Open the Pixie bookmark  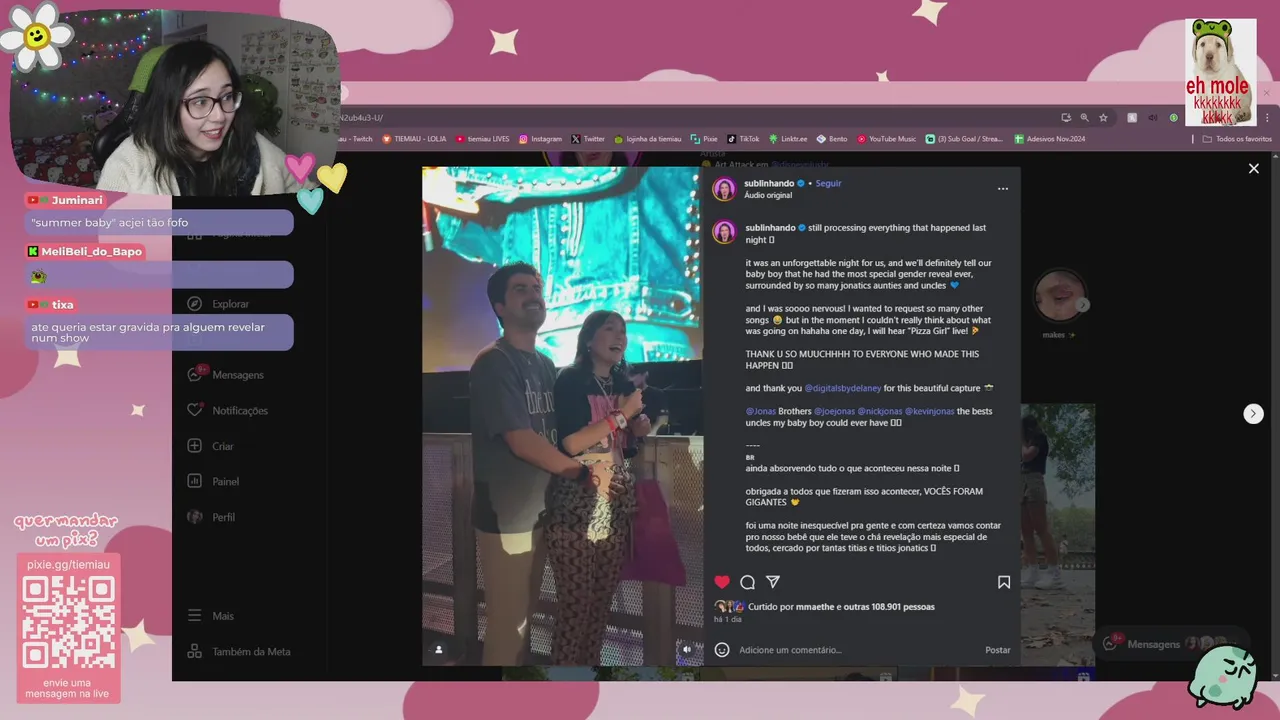coord(704,139)
